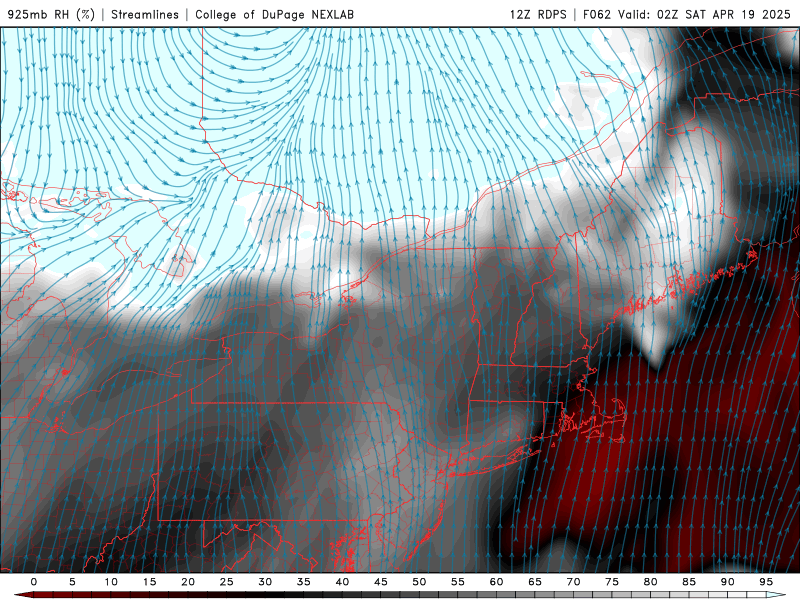The height and width of the screenshot is (600, 800).
Task: Select the 'Streamlines' label in header
Action: point(145,14)
